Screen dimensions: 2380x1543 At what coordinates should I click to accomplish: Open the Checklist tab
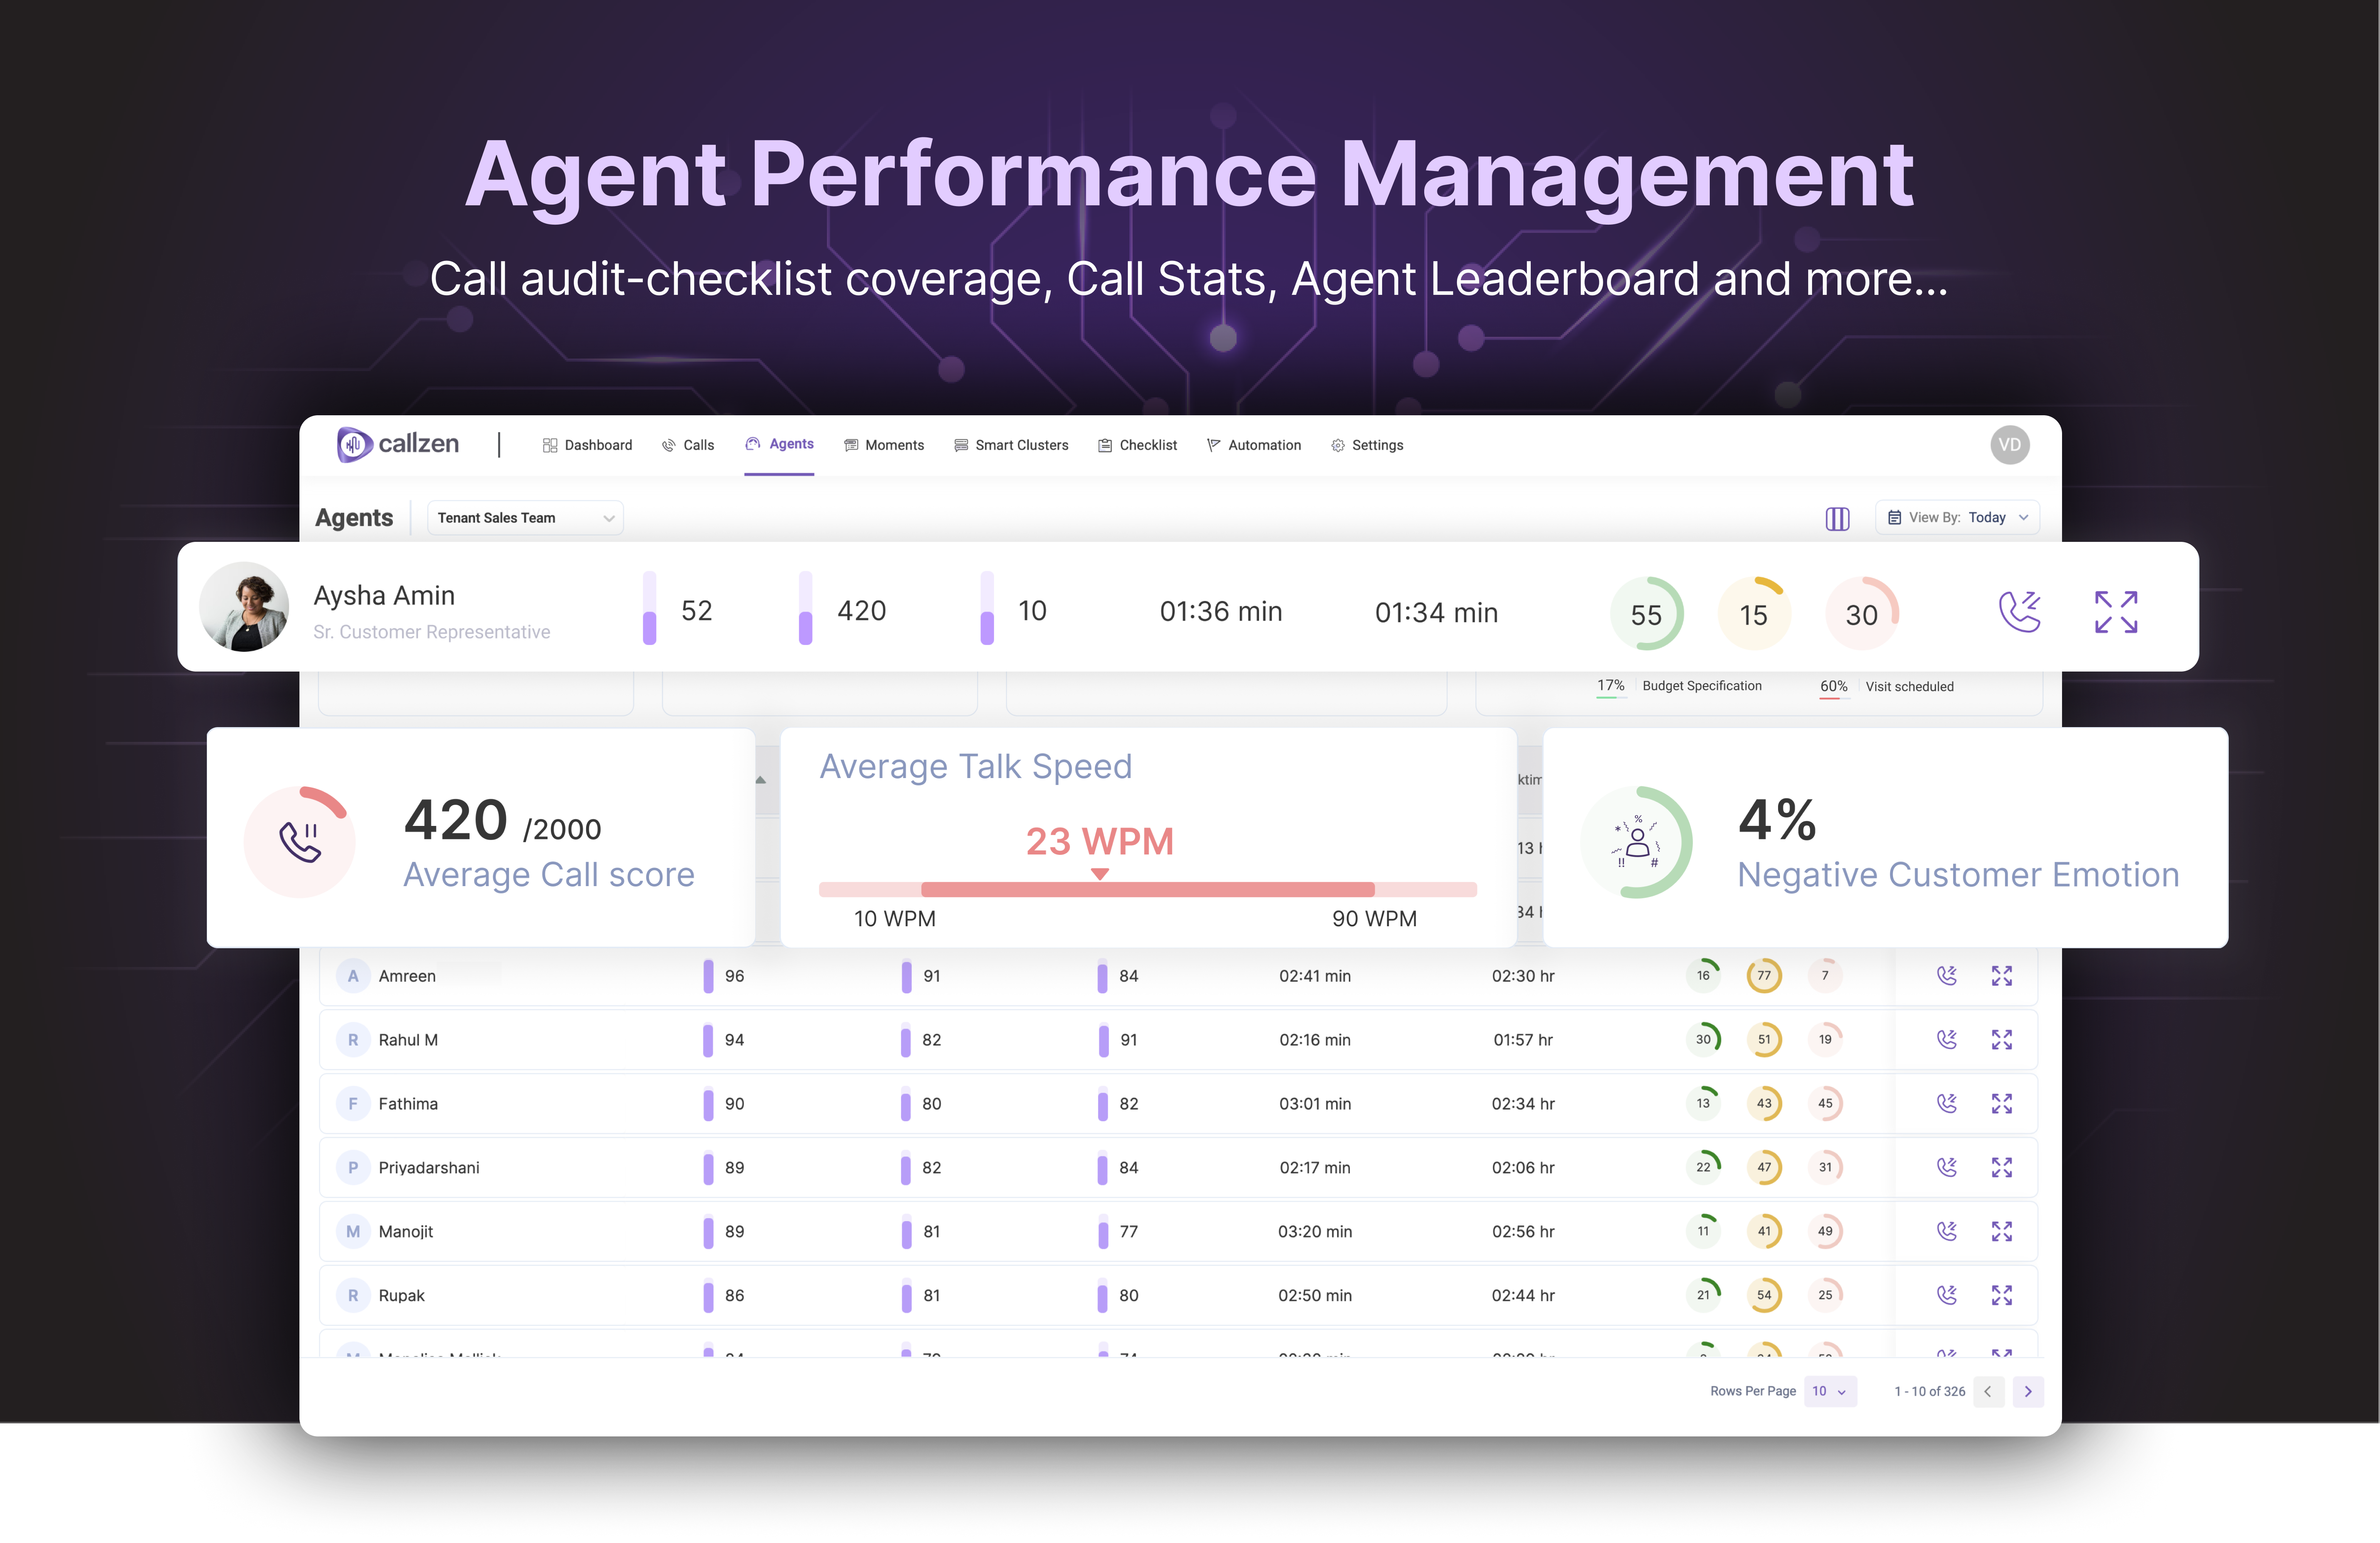(x=1137, y=445)
